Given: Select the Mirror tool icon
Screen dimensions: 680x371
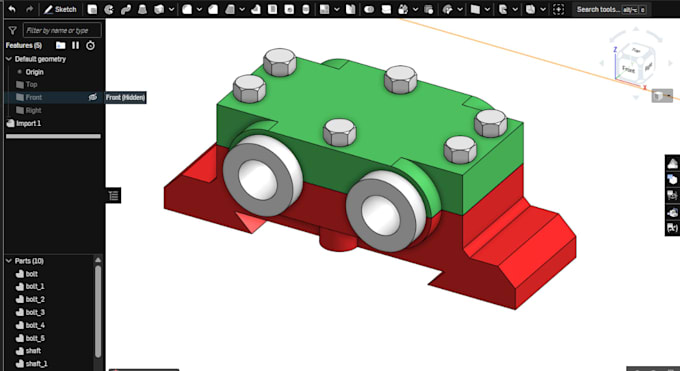Looking at the screenshot, I should click(x=350, y=9).
